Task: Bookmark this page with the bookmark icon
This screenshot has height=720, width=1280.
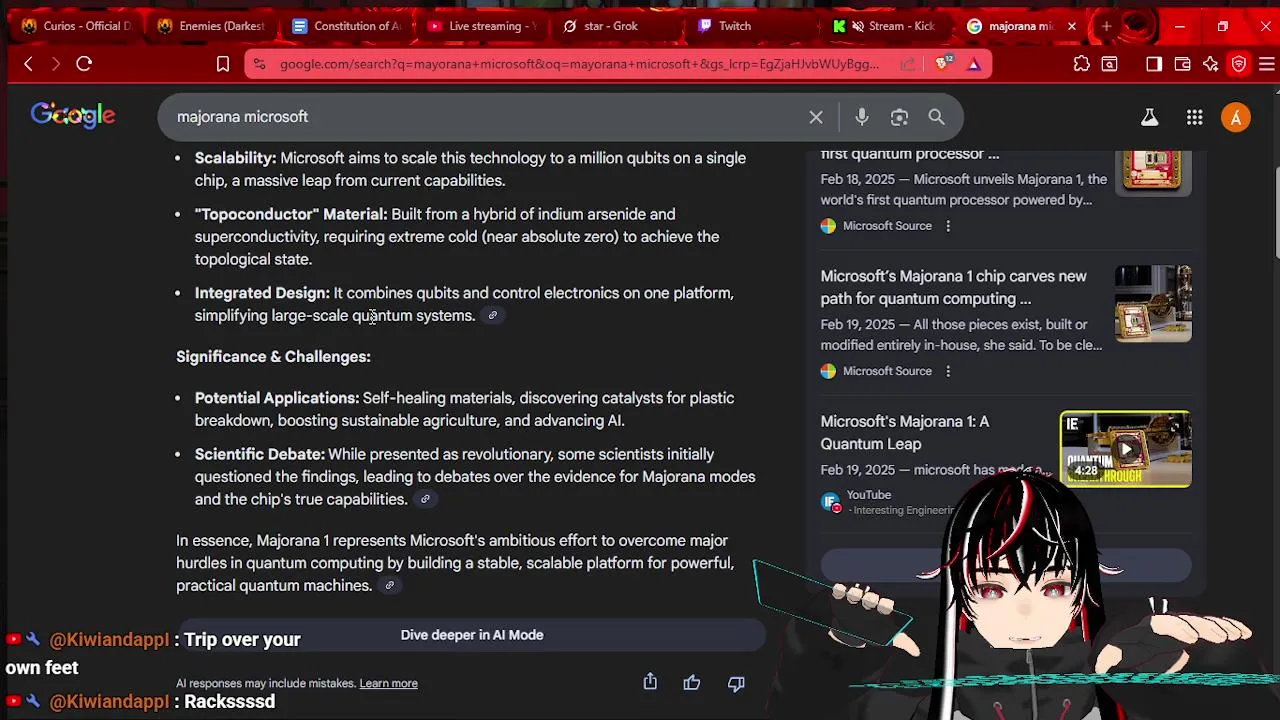Action: pos(223,64)
